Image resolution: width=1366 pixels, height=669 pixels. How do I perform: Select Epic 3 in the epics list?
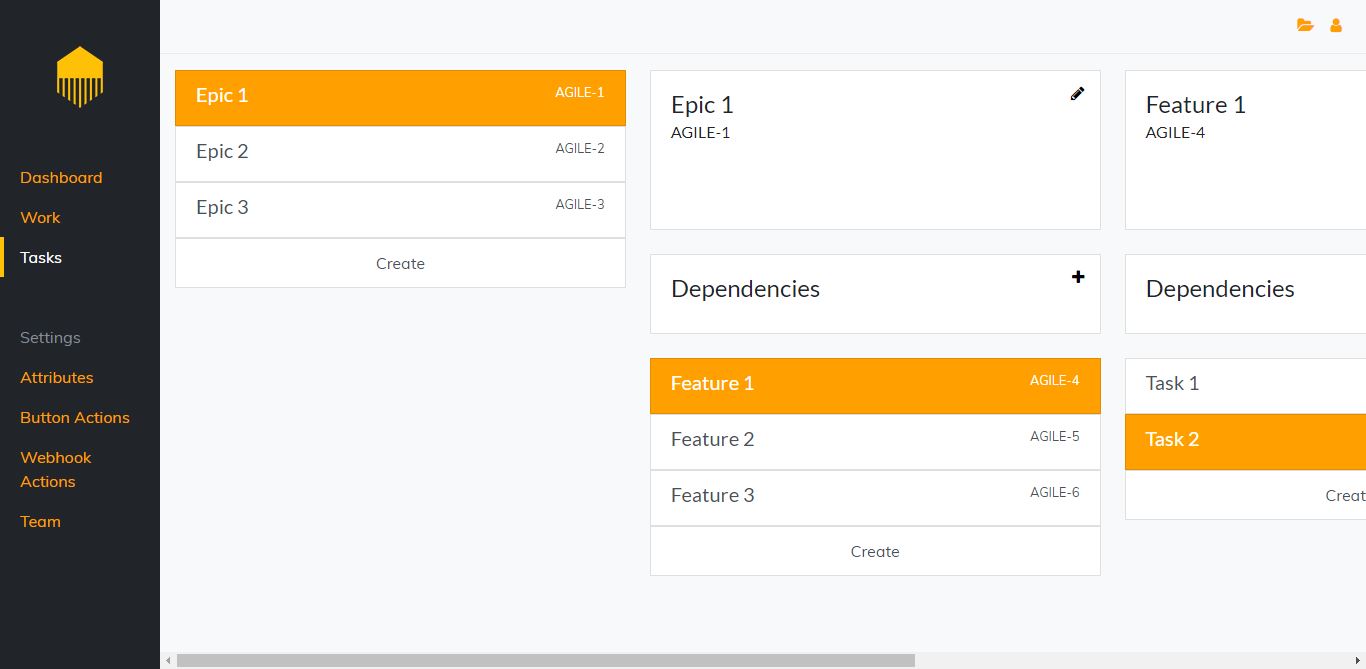pos(400,210)
